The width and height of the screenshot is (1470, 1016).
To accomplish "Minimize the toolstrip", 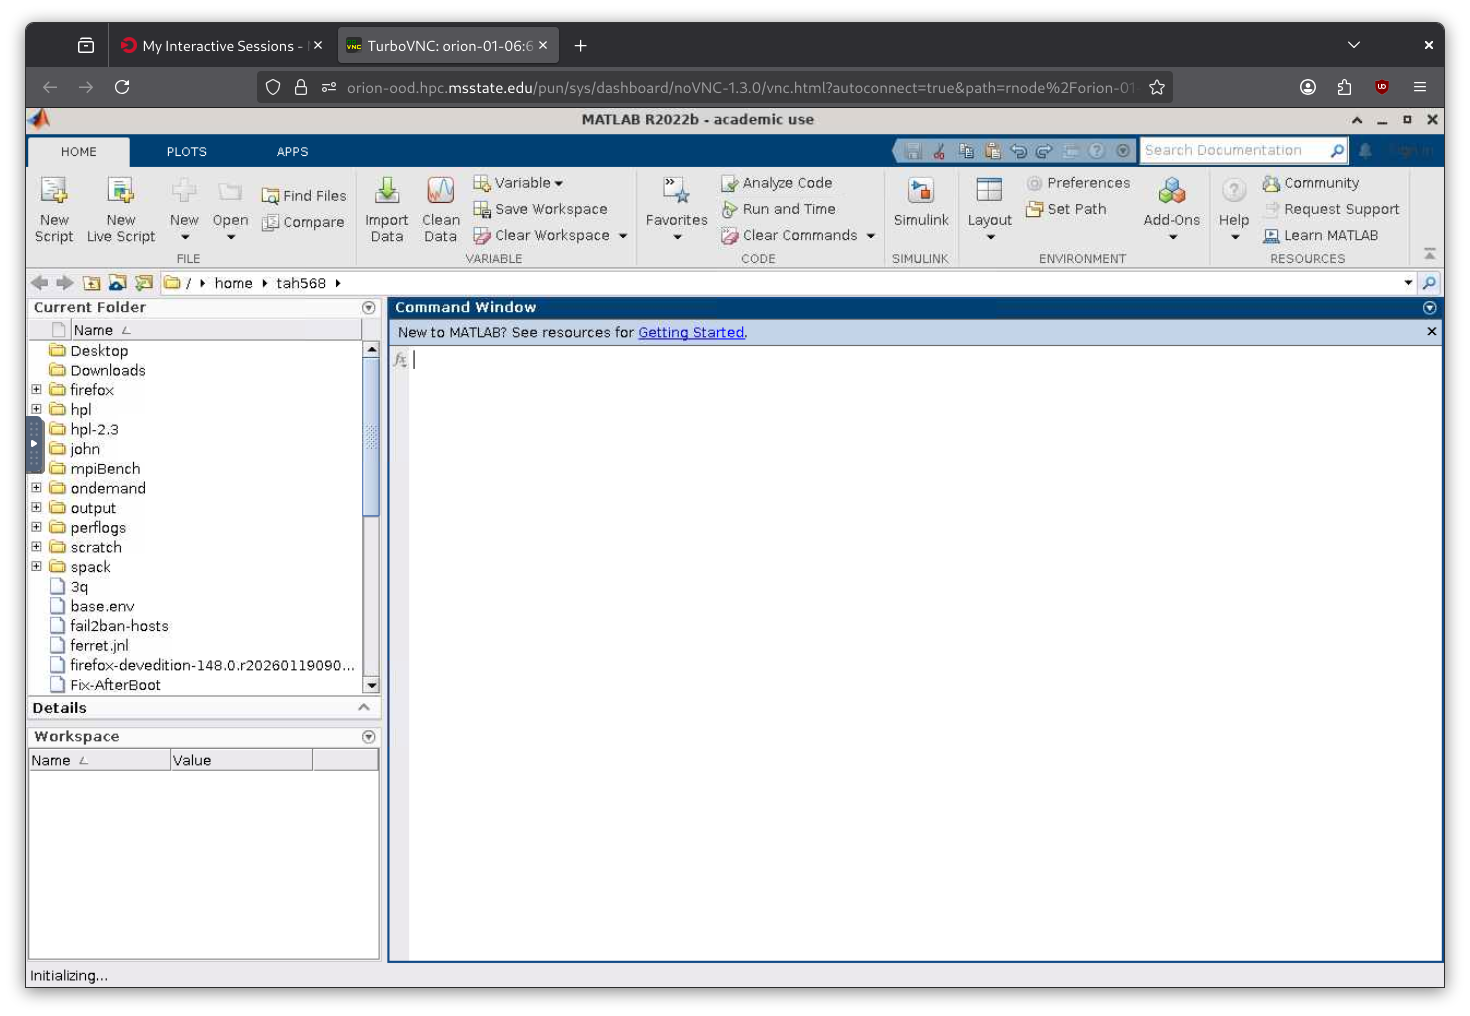I will pos(1430,254).
